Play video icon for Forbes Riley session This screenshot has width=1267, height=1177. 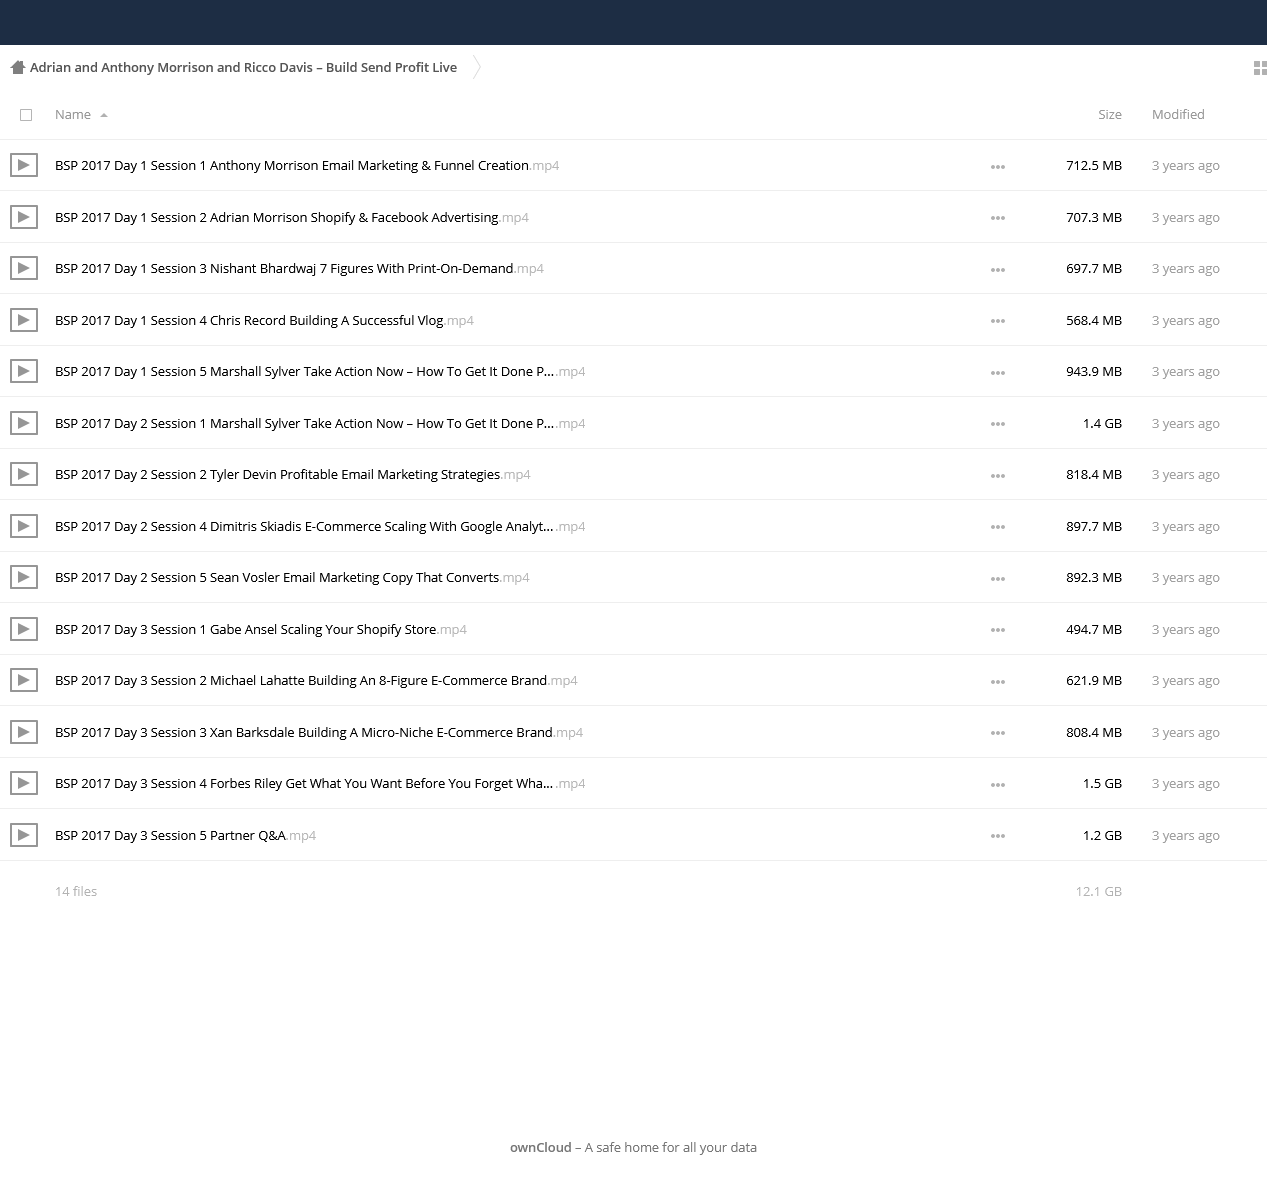point(24,783)
